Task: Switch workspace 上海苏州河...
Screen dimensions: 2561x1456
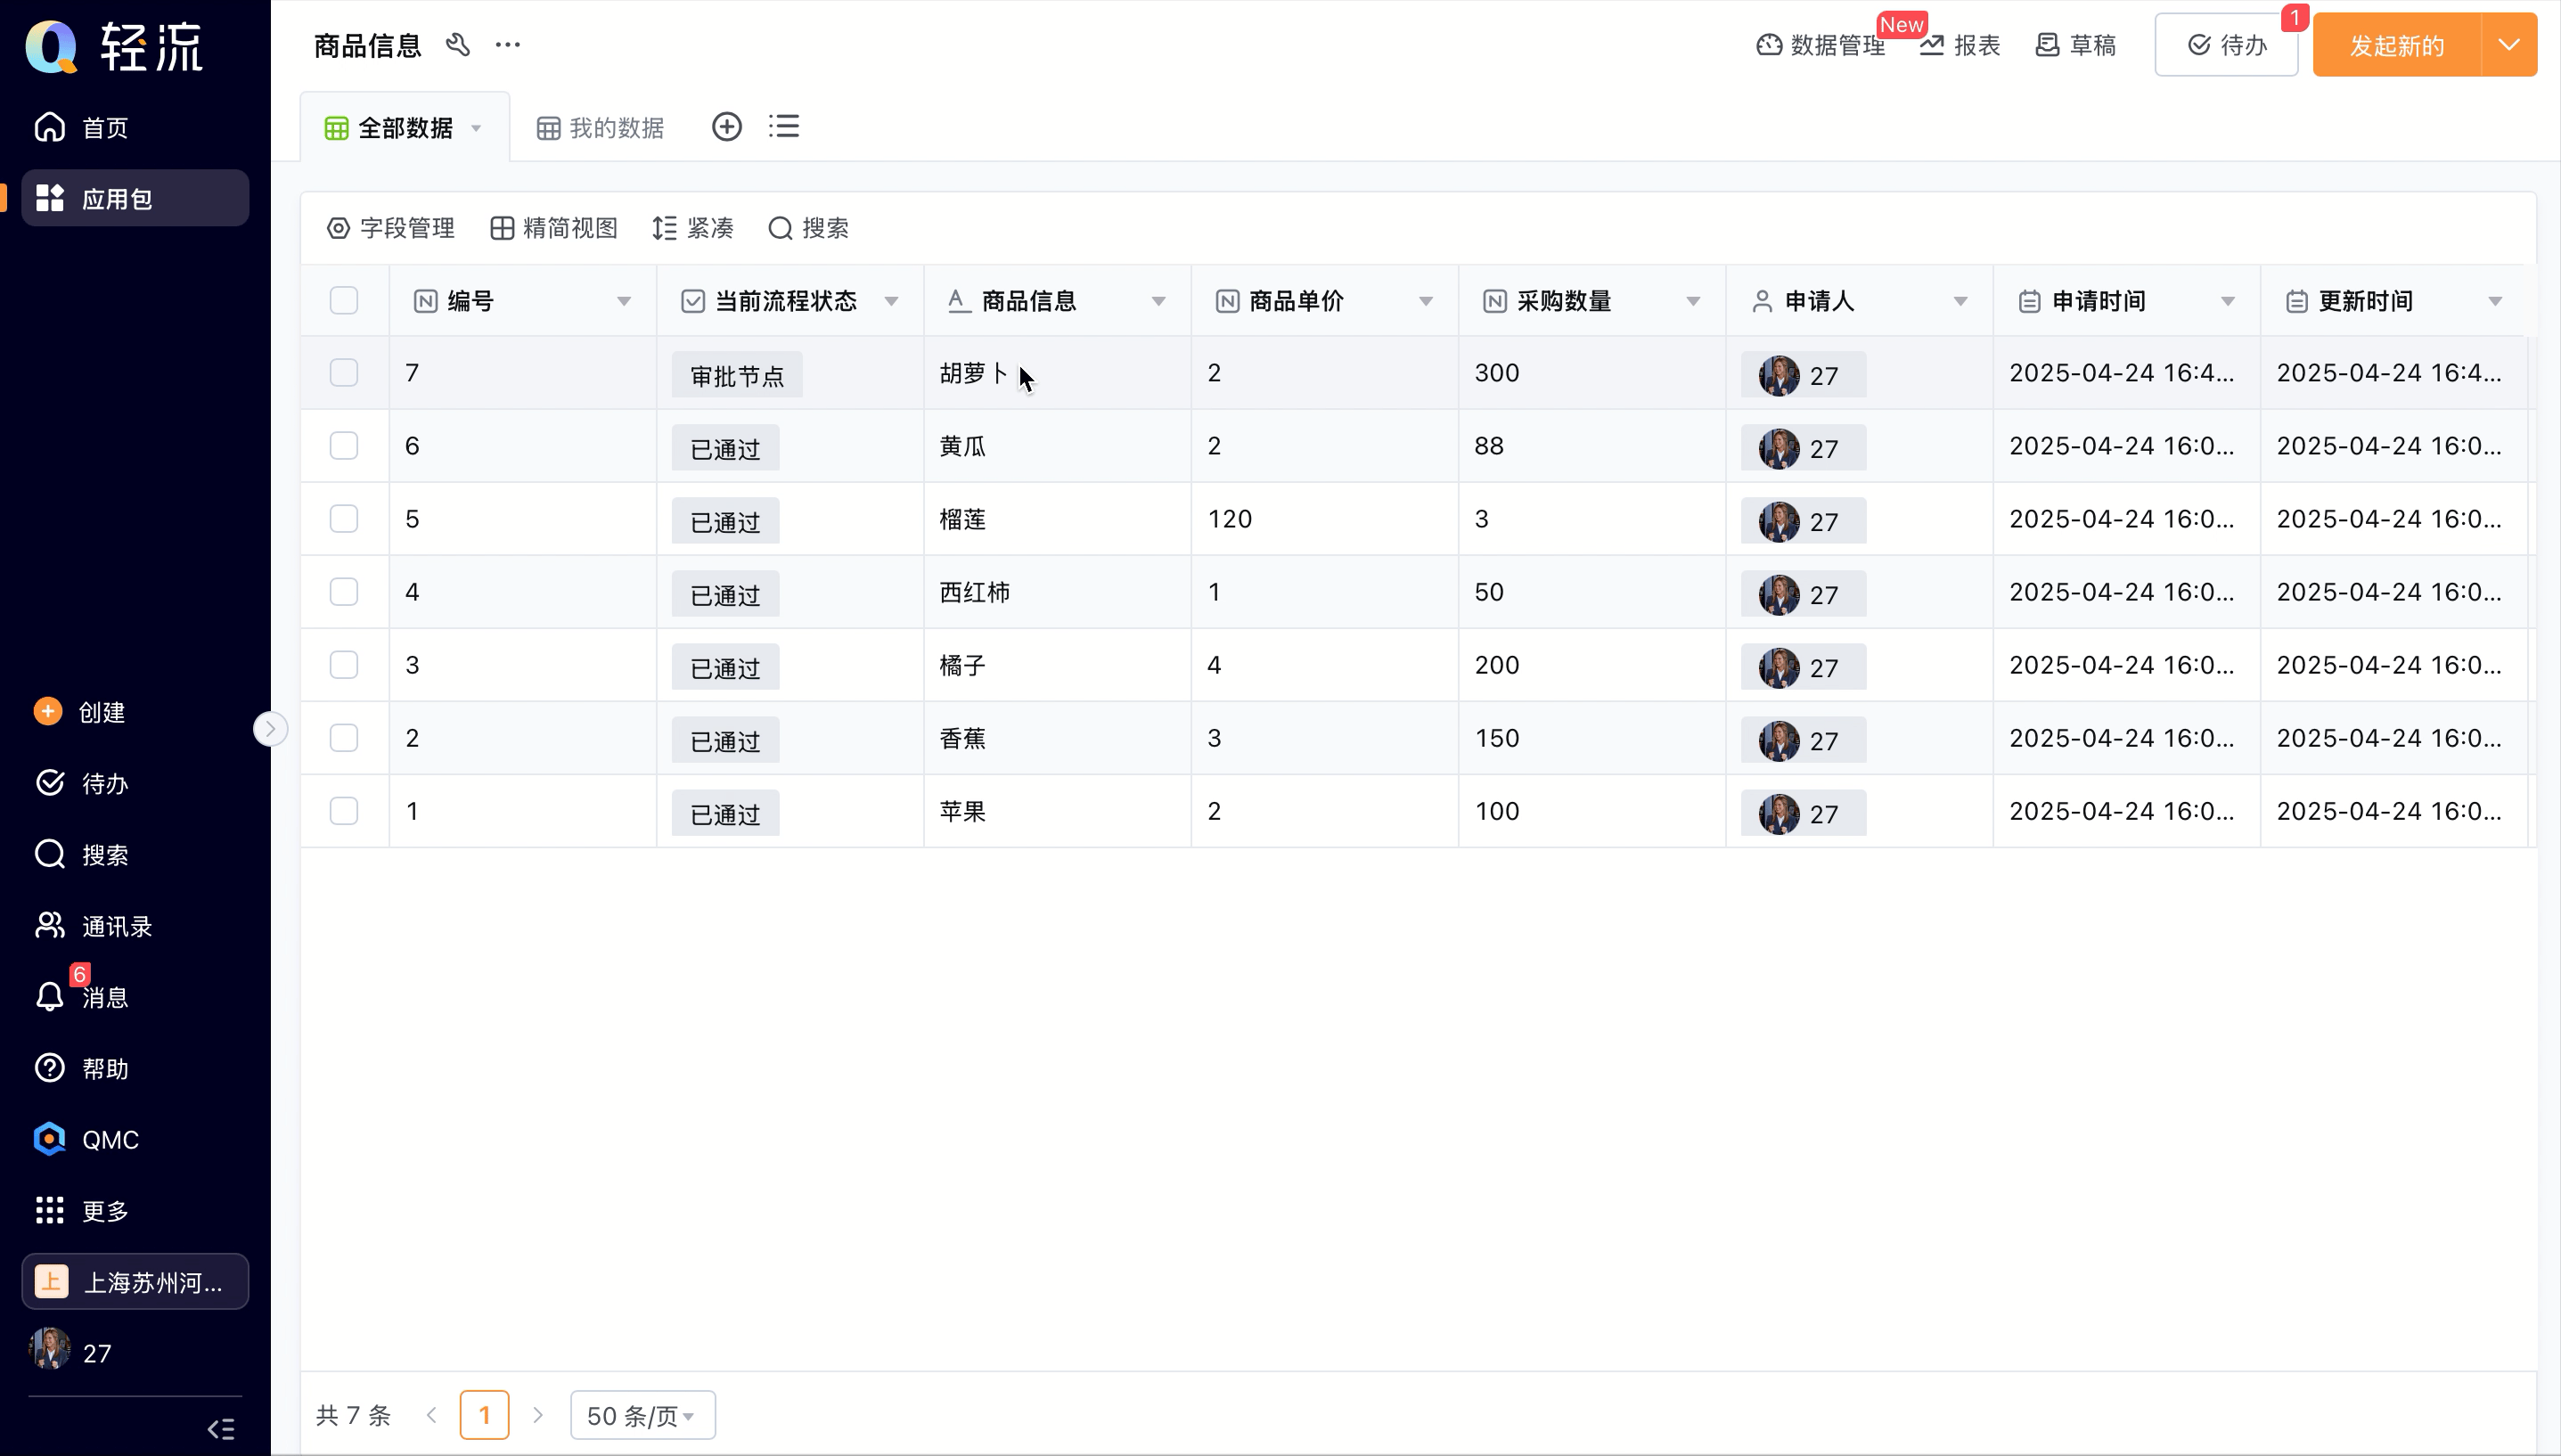Action: coord(135,1282)
